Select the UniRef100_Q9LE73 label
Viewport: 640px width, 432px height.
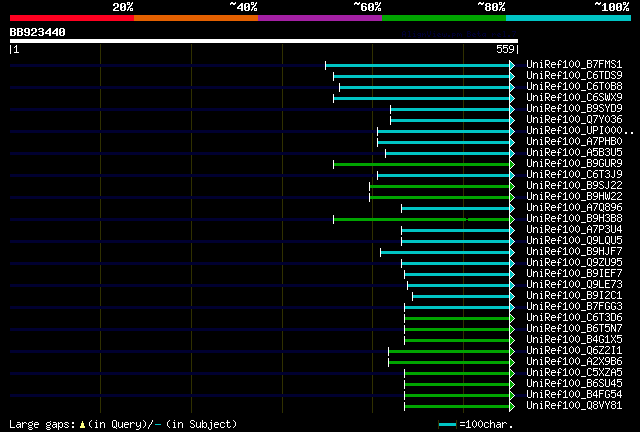click(574, 285)
